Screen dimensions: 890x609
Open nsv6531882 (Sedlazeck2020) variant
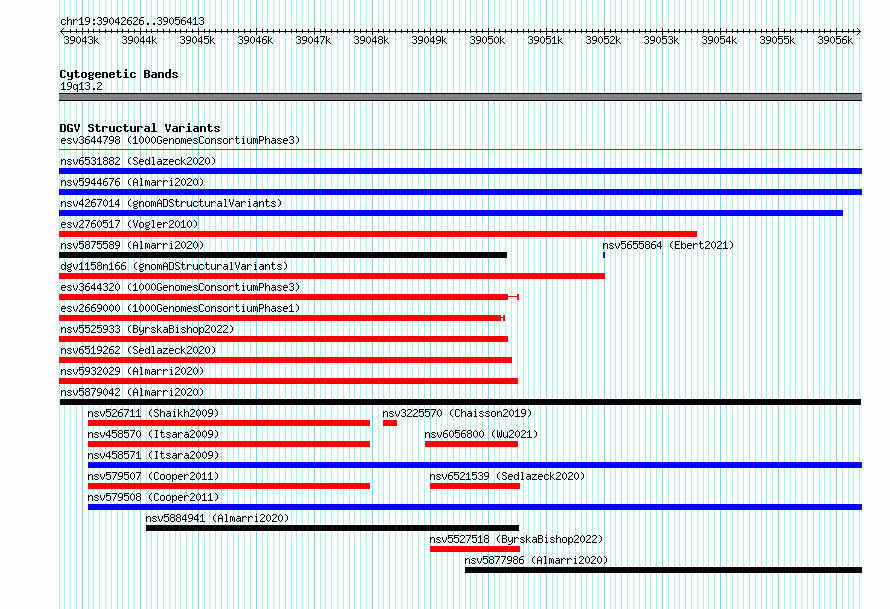pos(138,161)
